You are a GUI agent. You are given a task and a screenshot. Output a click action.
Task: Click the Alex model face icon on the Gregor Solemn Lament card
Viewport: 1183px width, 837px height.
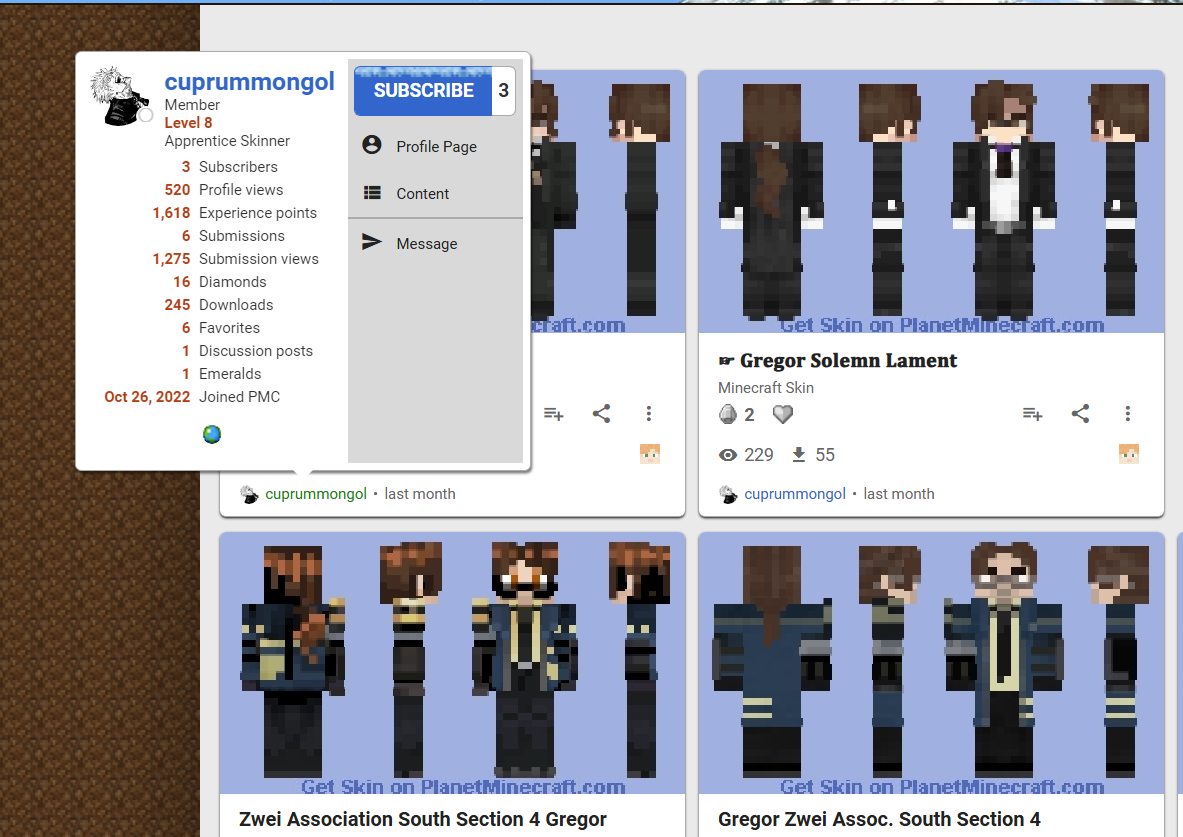[1129, 454]
